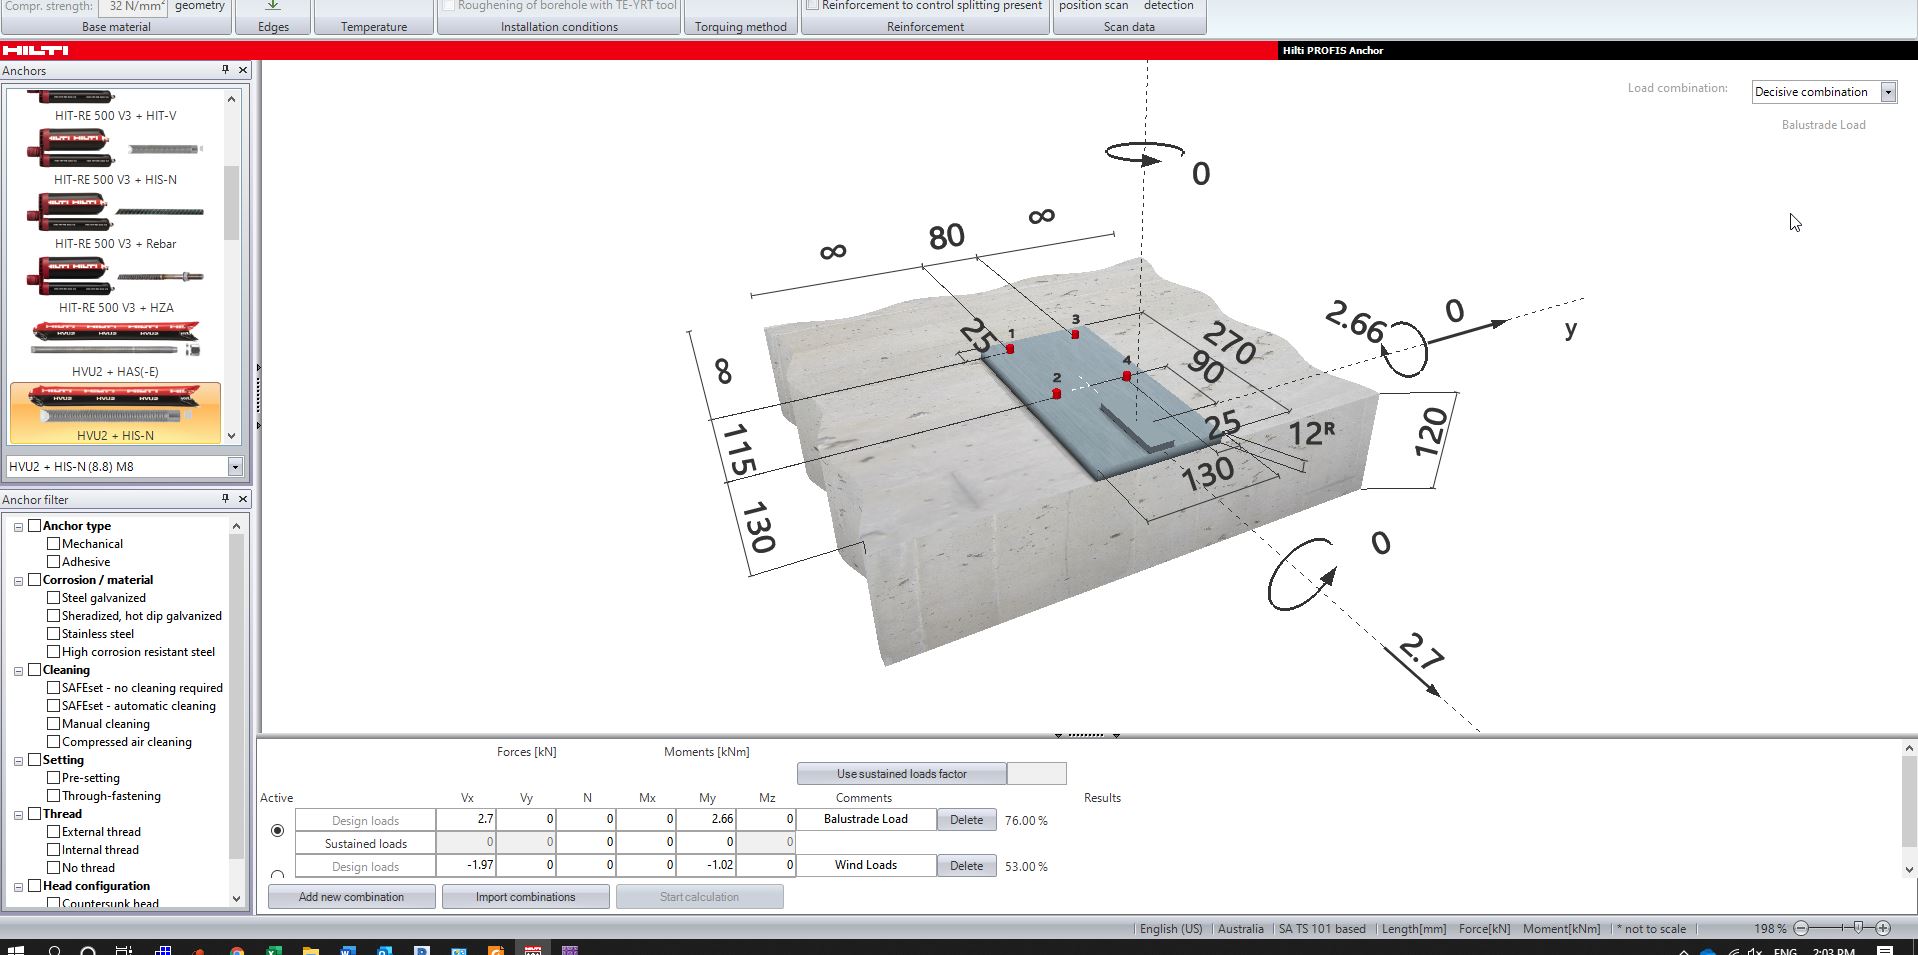Click the zoom out minus icon

click(x=1801, y=928)
